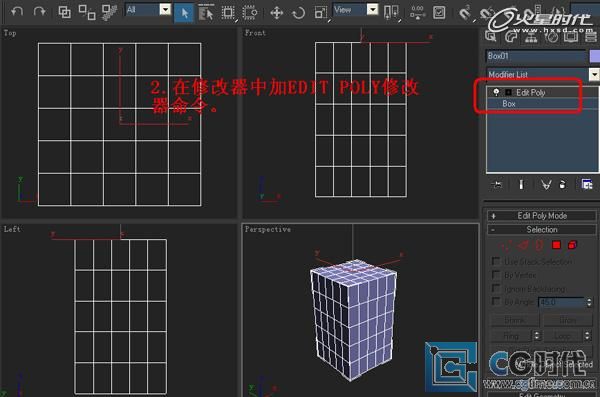Check the By Vertex option
The image size is (600, 397).
point(496,274)
